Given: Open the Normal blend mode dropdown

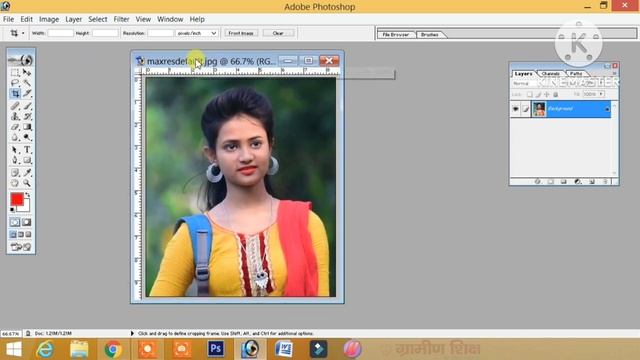Looking at the screenshot, I should 522,83.
